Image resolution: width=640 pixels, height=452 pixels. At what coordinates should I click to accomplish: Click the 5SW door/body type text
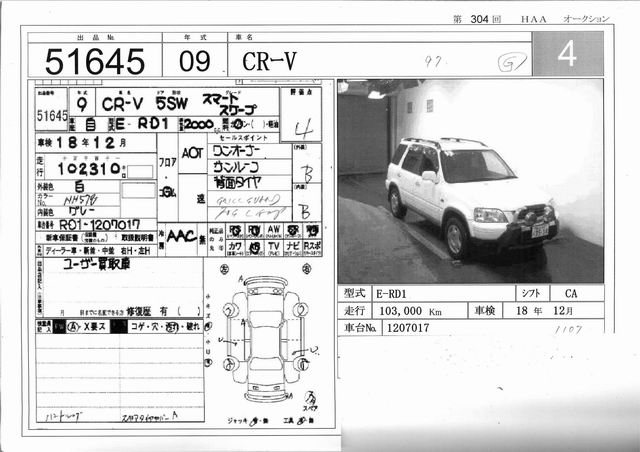coord(171,103)
